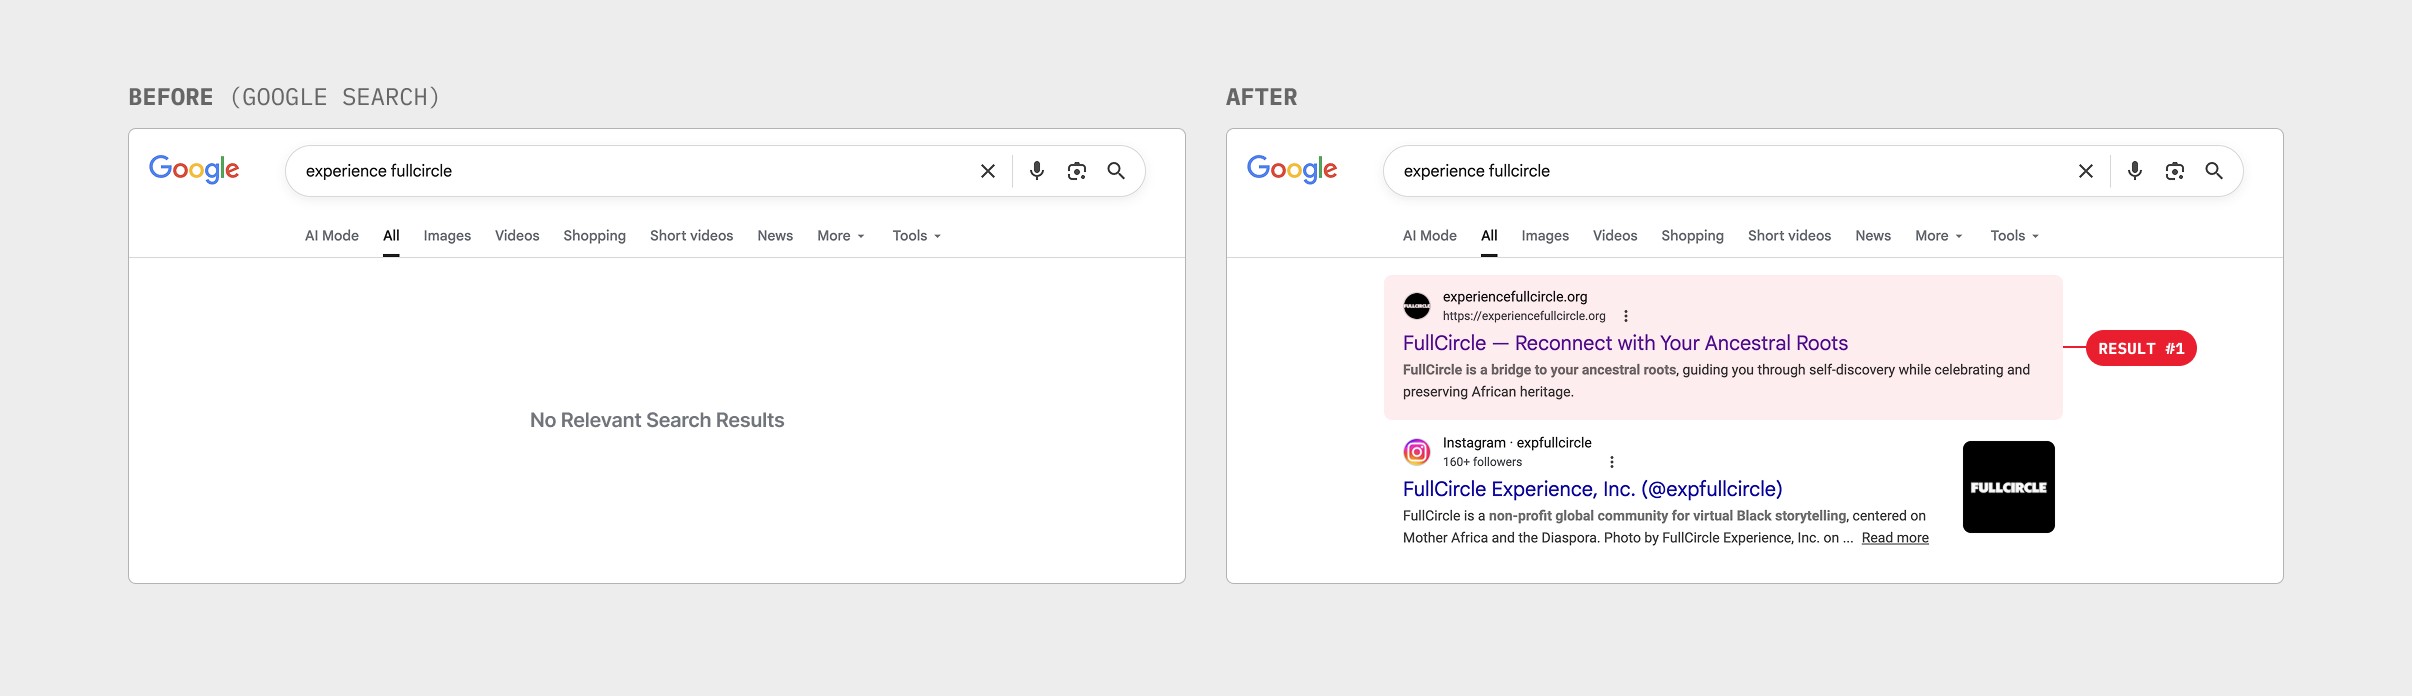Click the Instagram · expfullcircle source label

click(x=1517, y=443)
